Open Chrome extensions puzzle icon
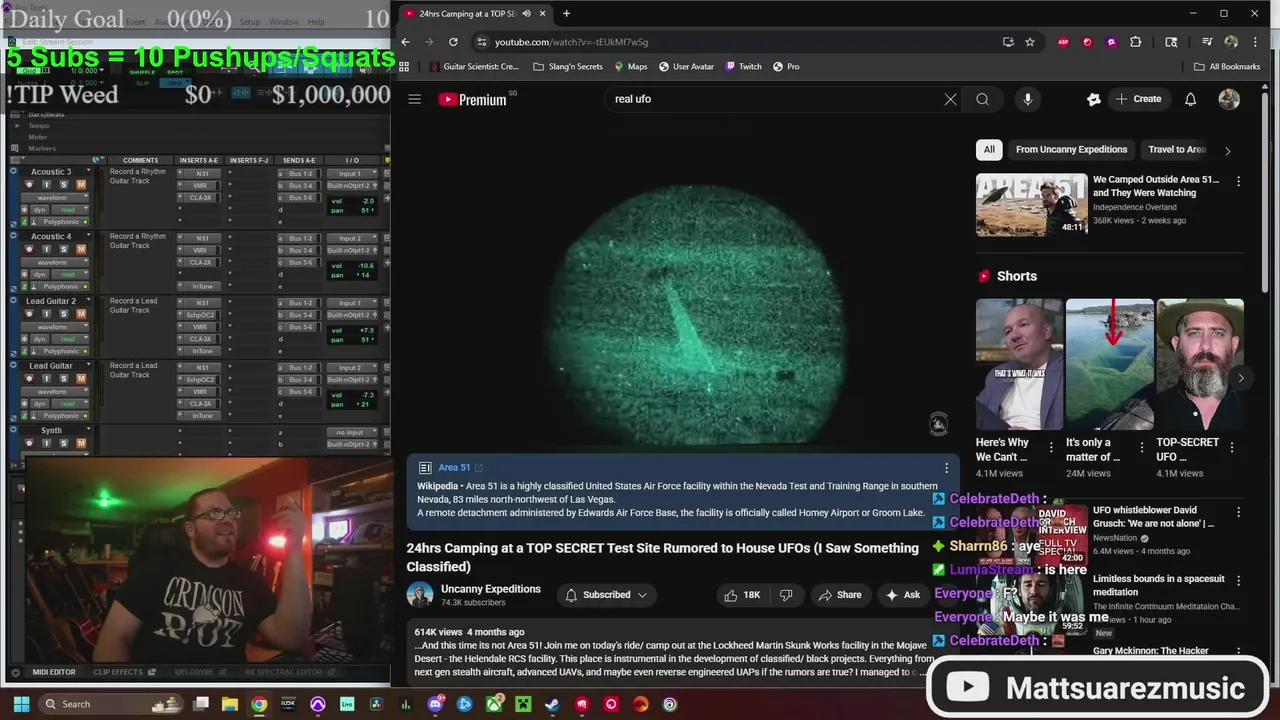1280x720 pixels. point(1135,42)
